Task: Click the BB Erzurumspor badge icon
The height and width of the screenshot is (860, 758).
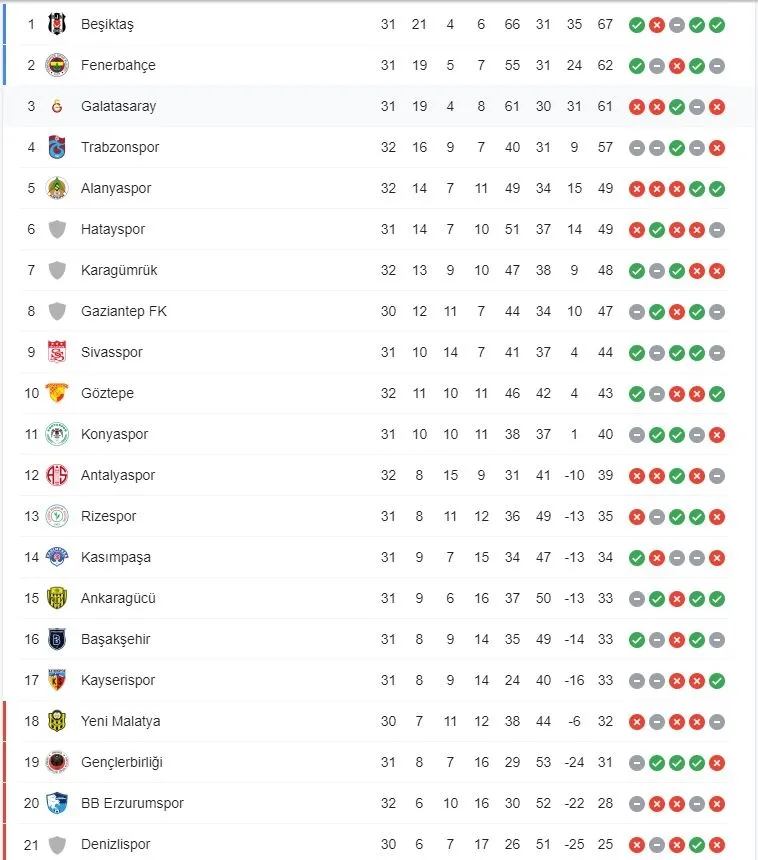Action: coord(57,803)
